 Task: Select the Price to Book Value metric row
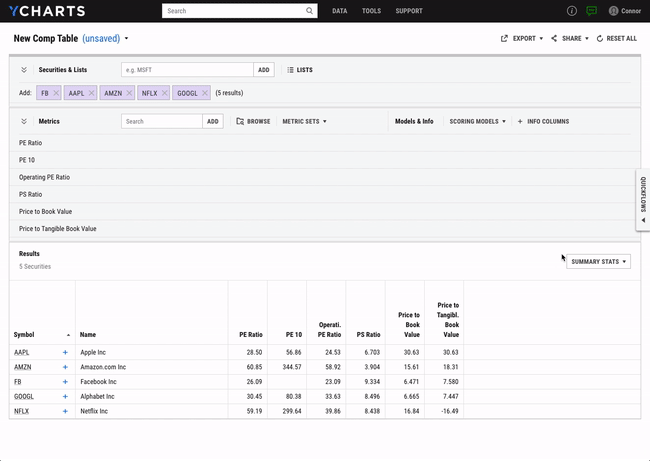[325, 211]
